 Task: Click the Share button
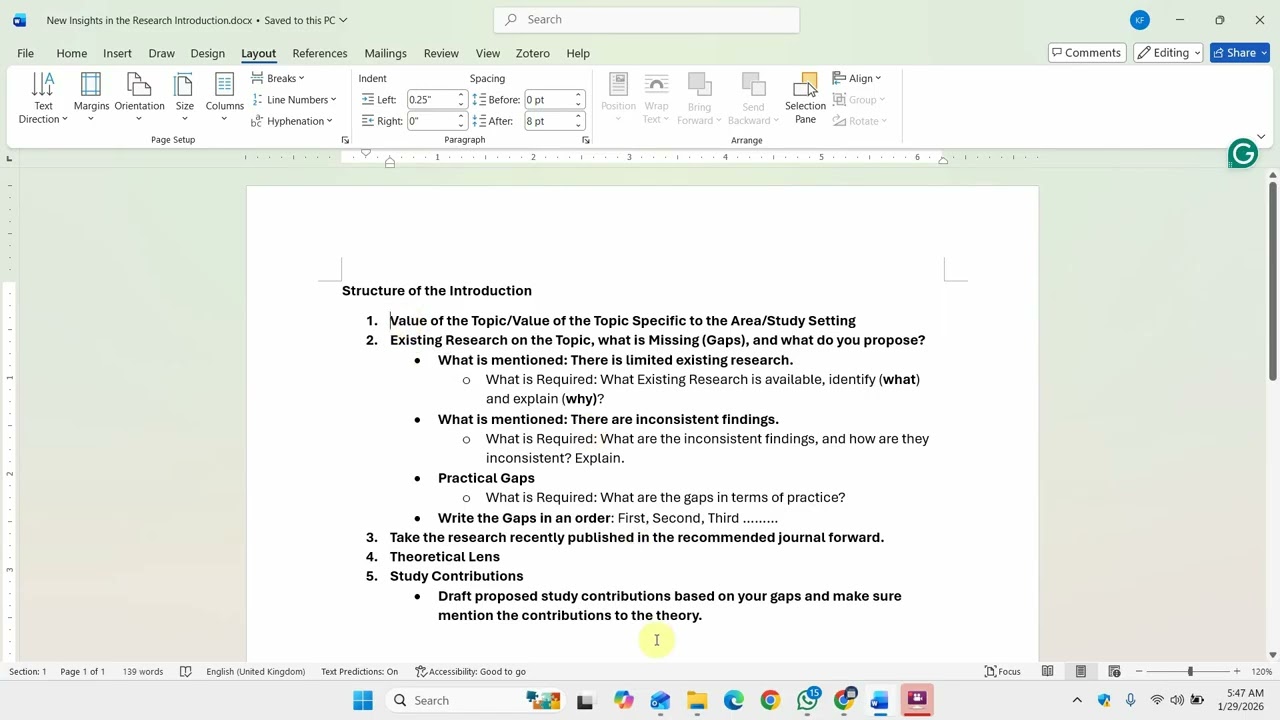[1240, 53]
